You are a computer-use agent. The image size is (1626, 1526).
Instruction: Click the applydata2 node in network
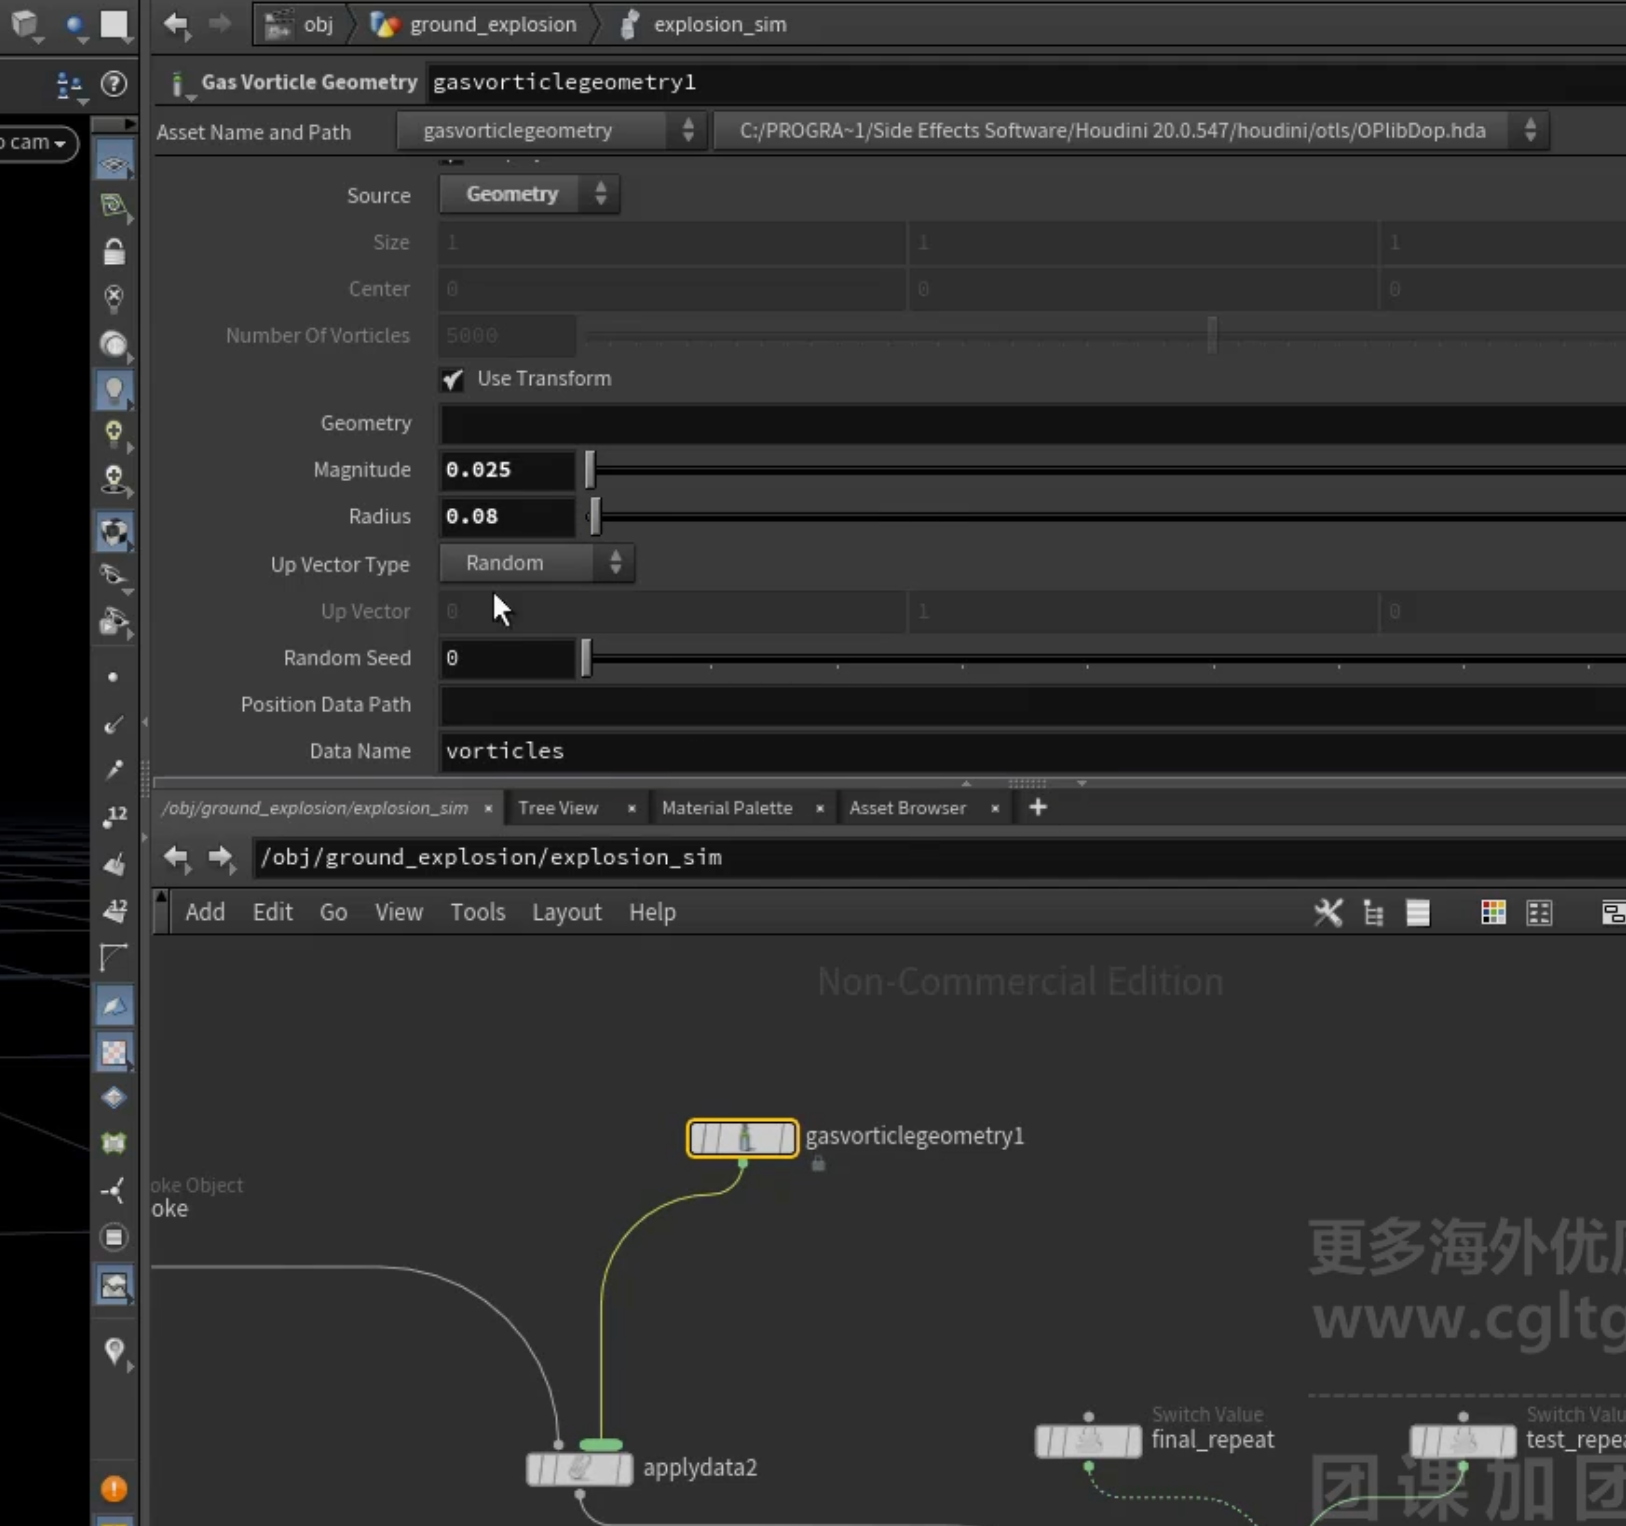579,1468
